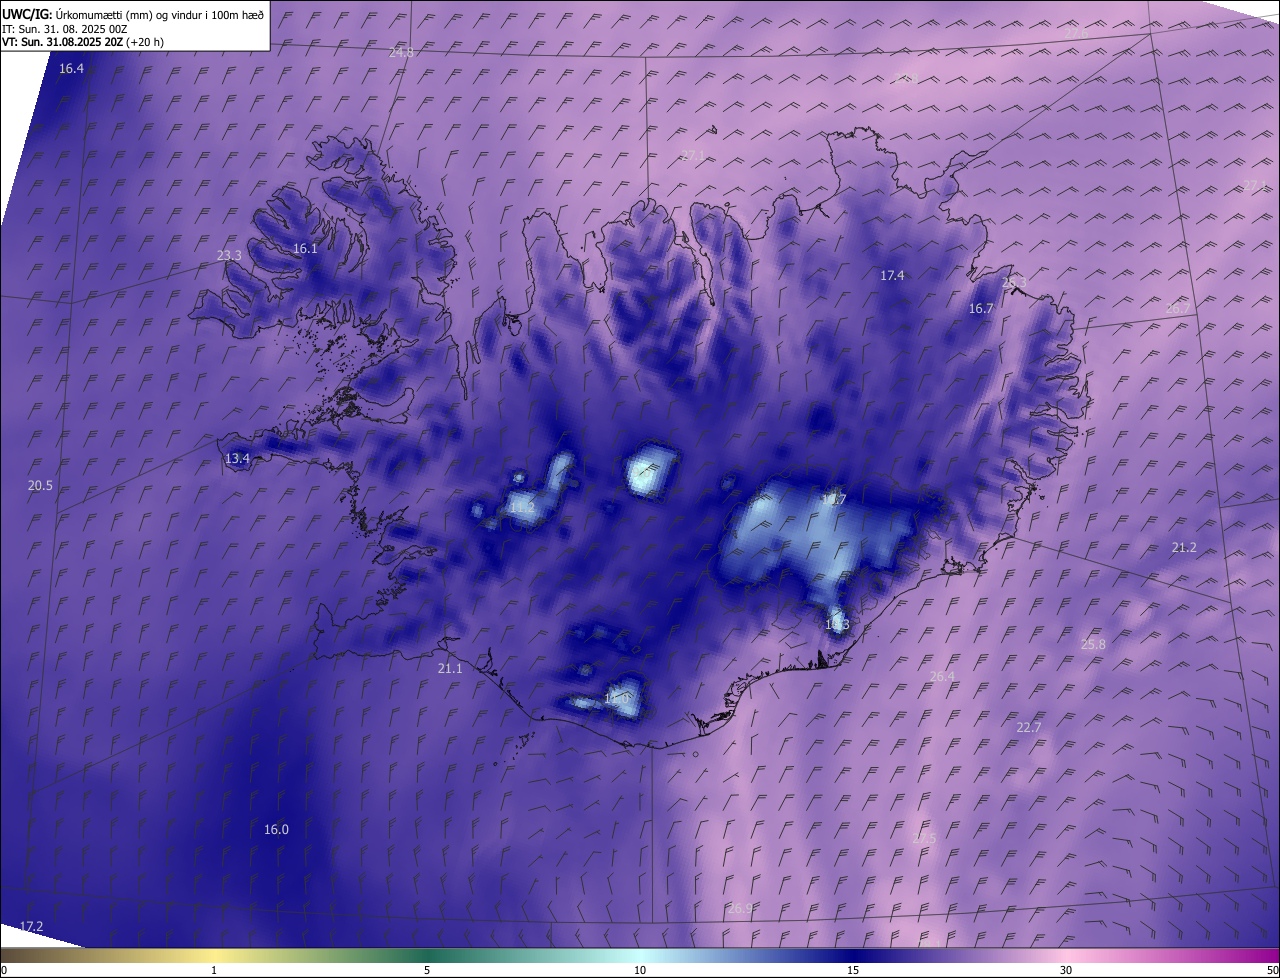This screenshot has height=978, width=1280.
Task: Click the map value 21.2
Action: point(1184,548)
